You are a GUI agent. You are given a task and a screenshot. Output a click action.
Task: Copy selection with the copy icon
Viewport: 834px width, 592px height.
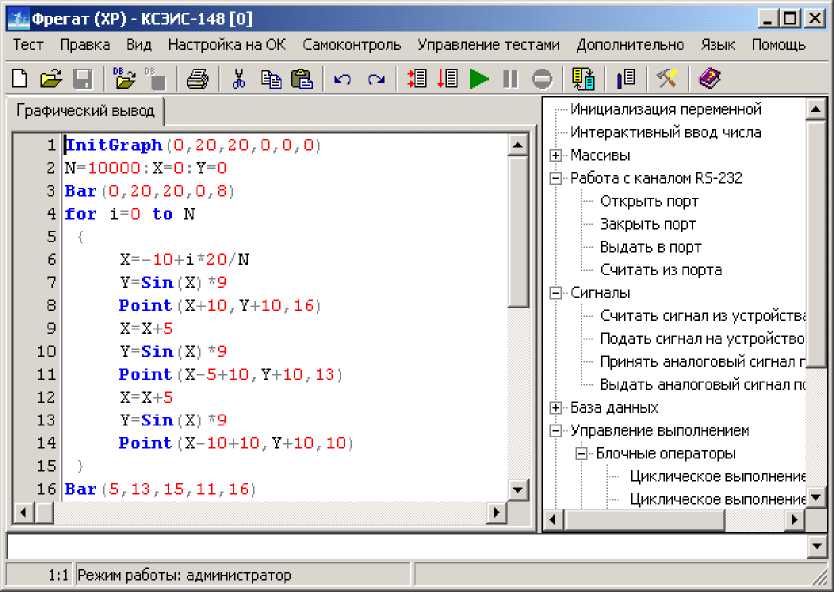[x=271, y=79]
